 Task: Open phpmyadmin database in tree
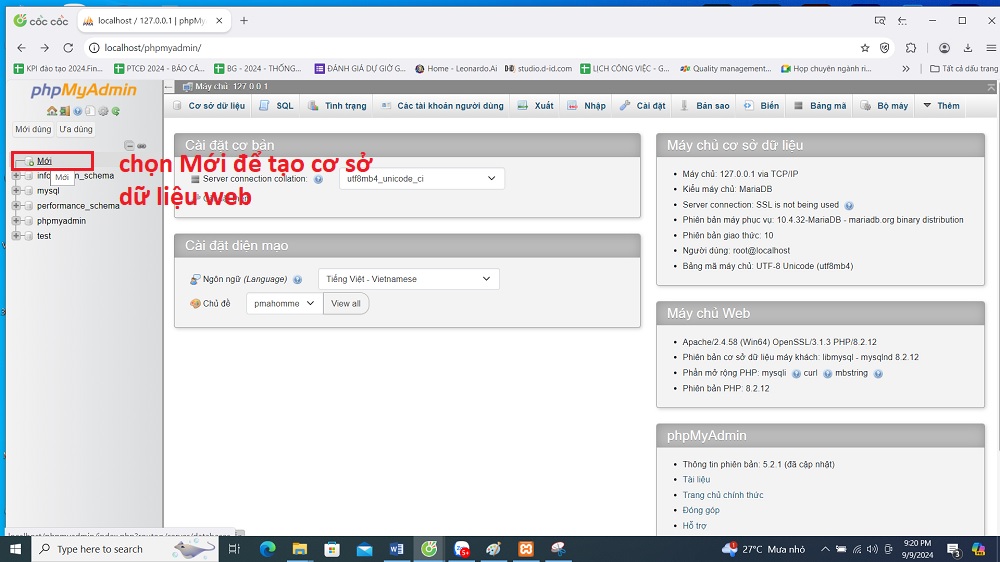coord(61,221)
